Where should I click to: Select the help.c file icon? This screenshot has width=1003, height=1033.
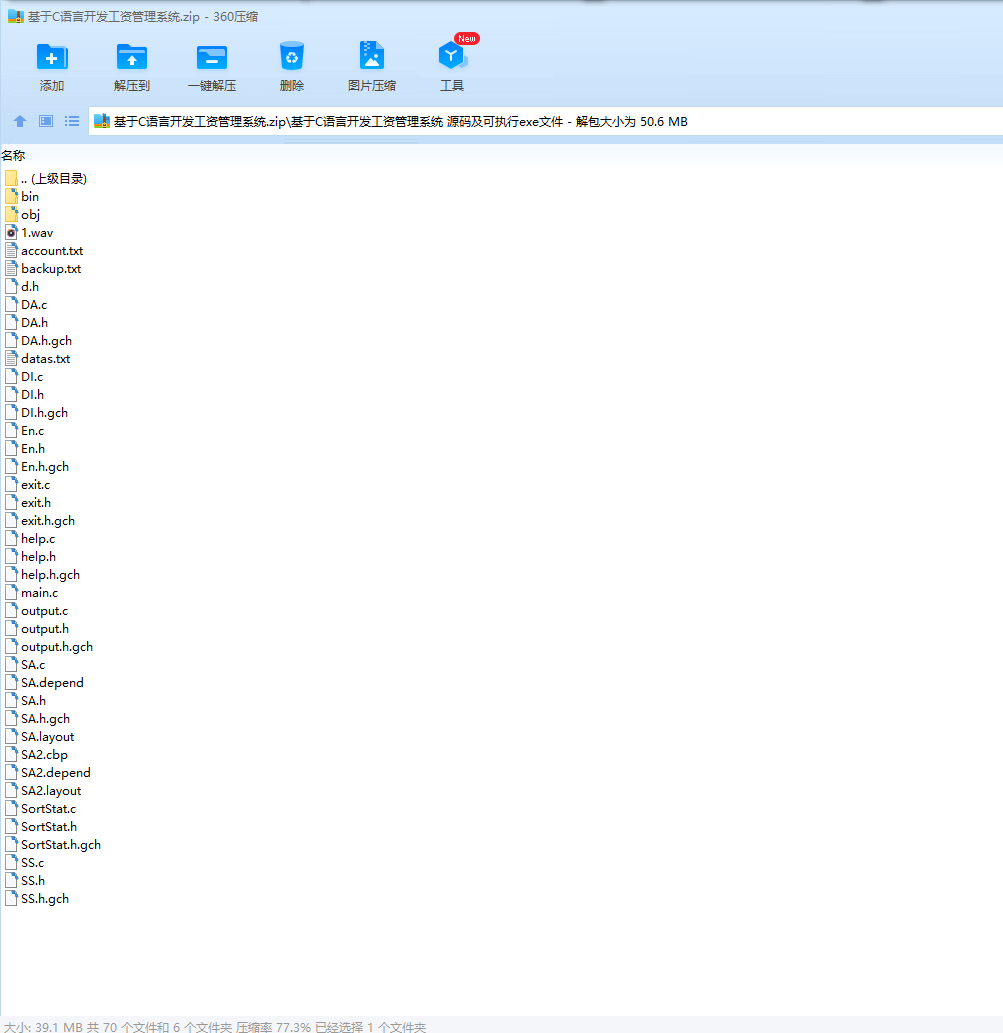[11, 538]
